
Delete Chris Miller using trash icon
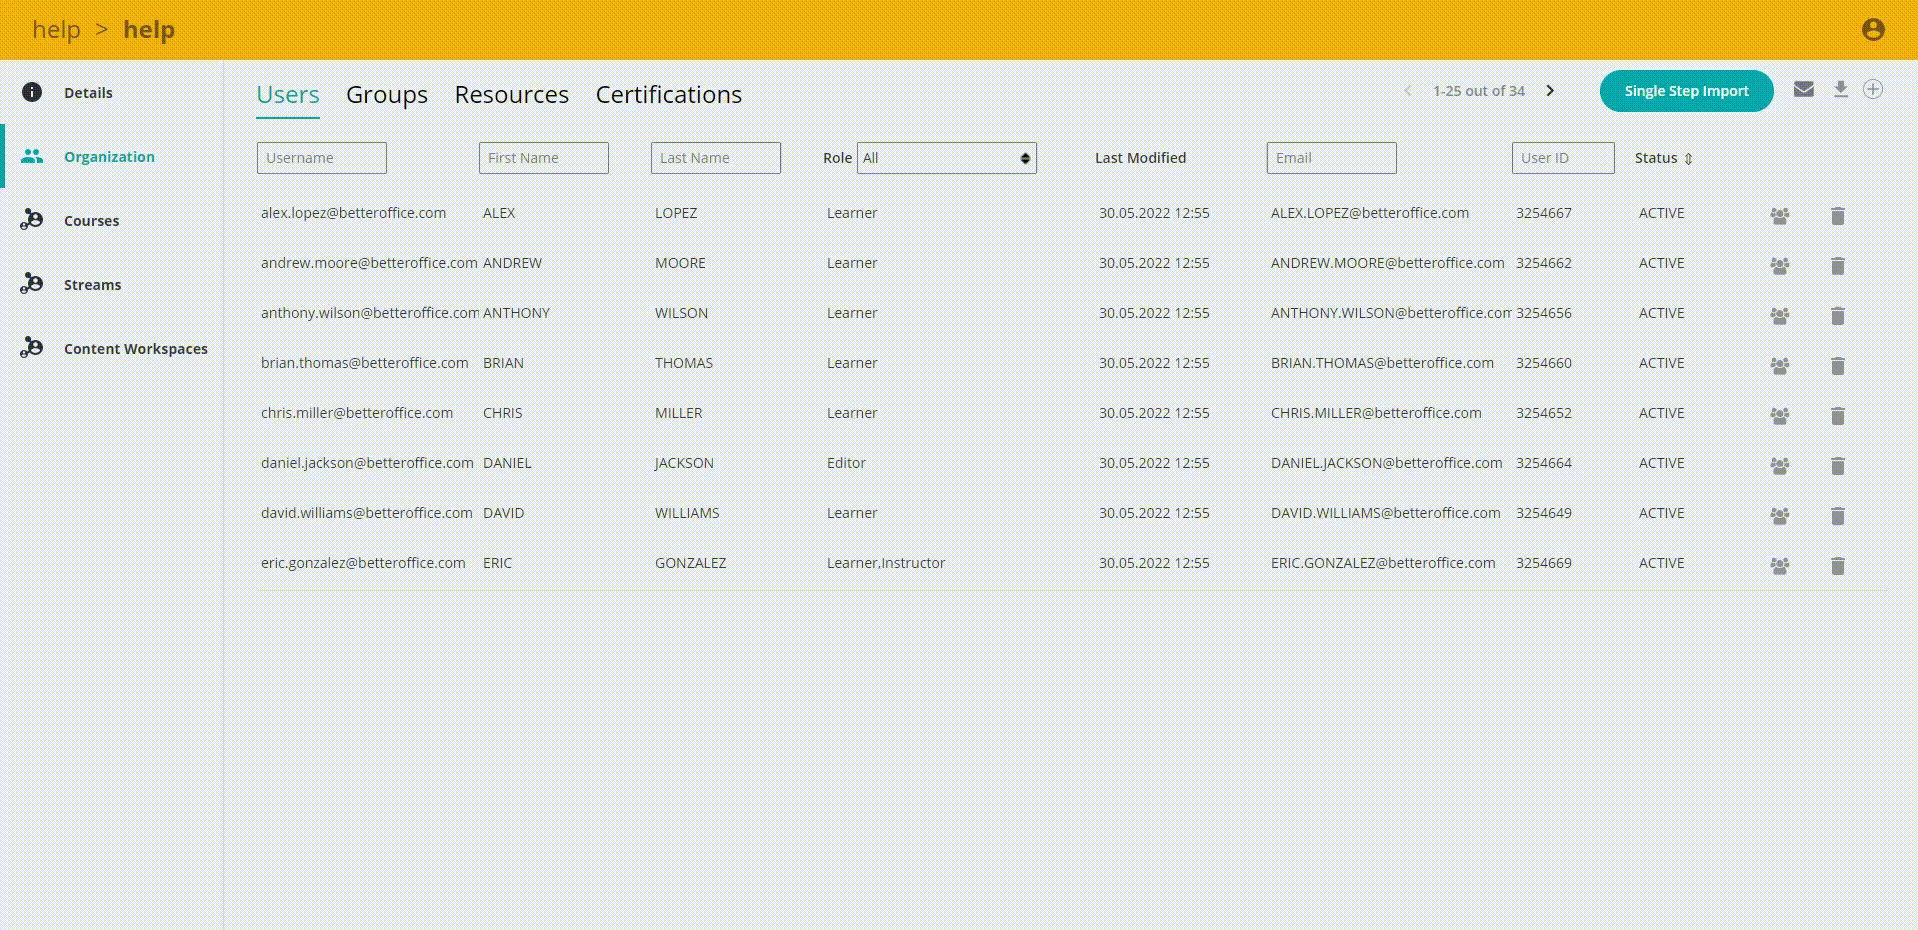tap(1837, 416)
